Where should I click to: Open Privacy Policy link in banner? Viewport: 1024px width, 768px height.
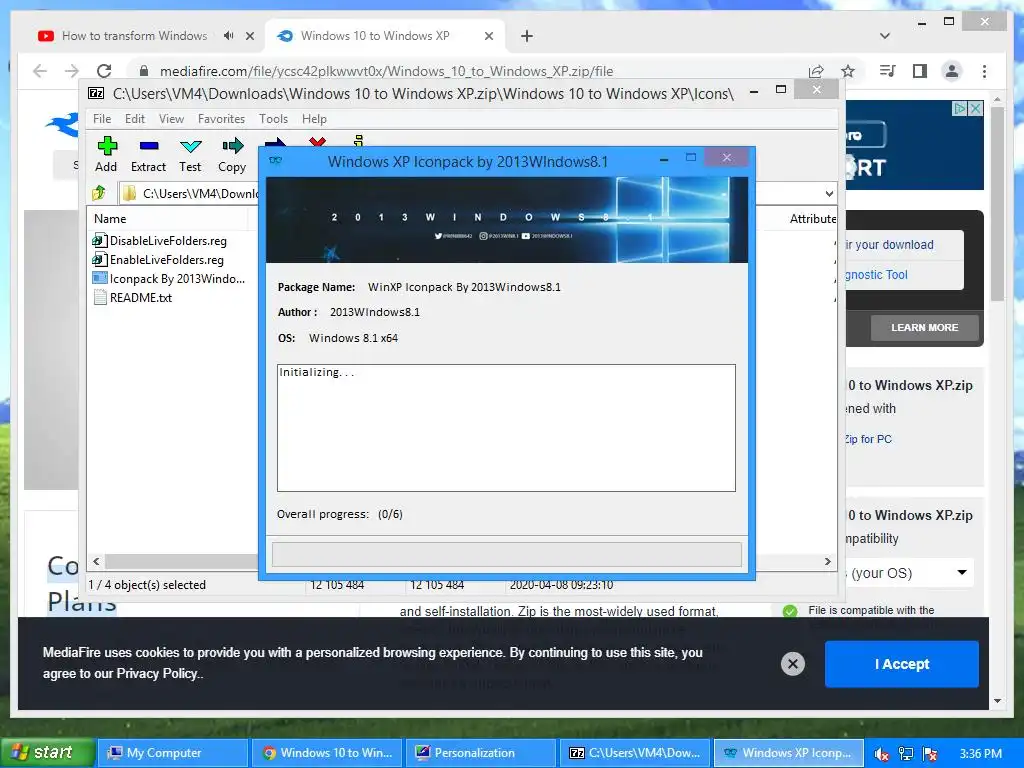(x=159, y=673)
